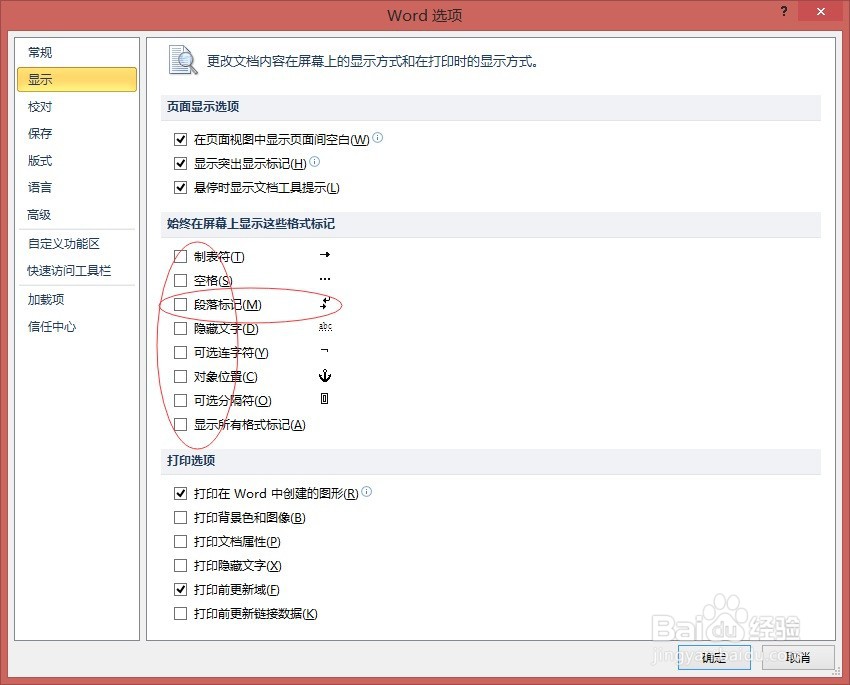Select 显示 category in sidebar
The height and width of the screenshot is (685, 850).
tap(76, 79)
